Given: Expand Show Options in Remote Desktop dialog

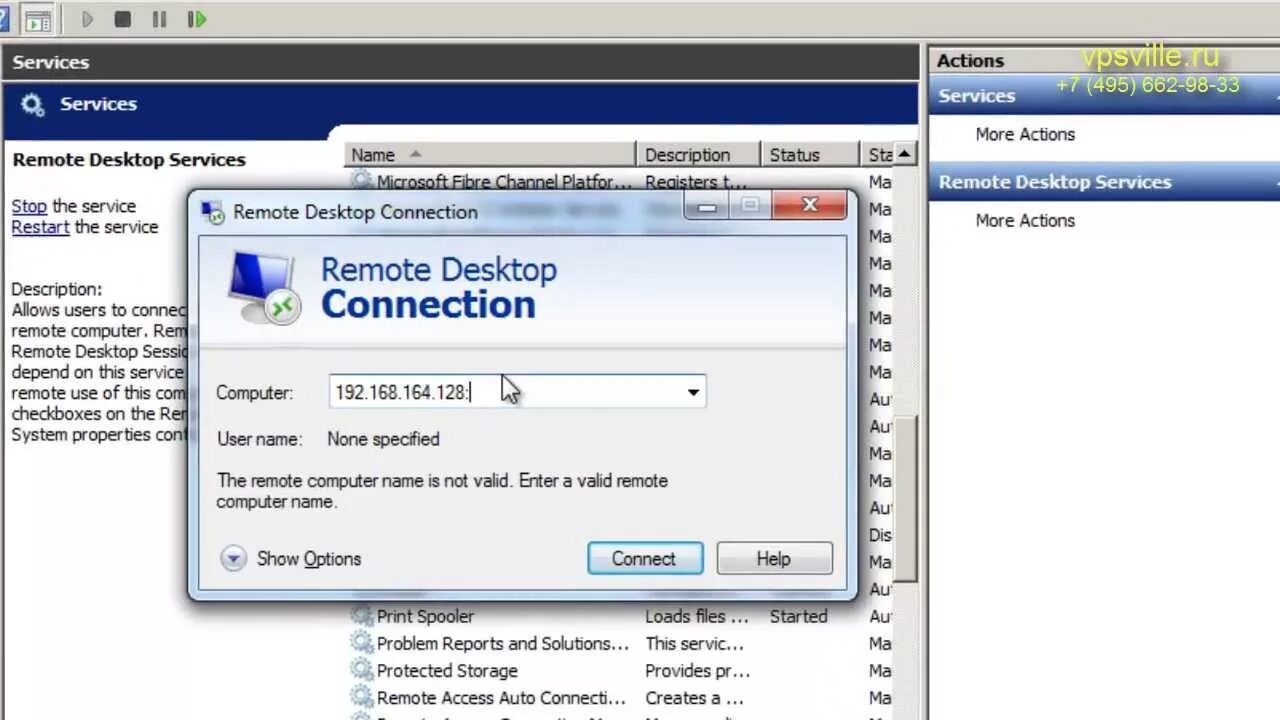Looking at the screenshot, I should click(291, 558).
